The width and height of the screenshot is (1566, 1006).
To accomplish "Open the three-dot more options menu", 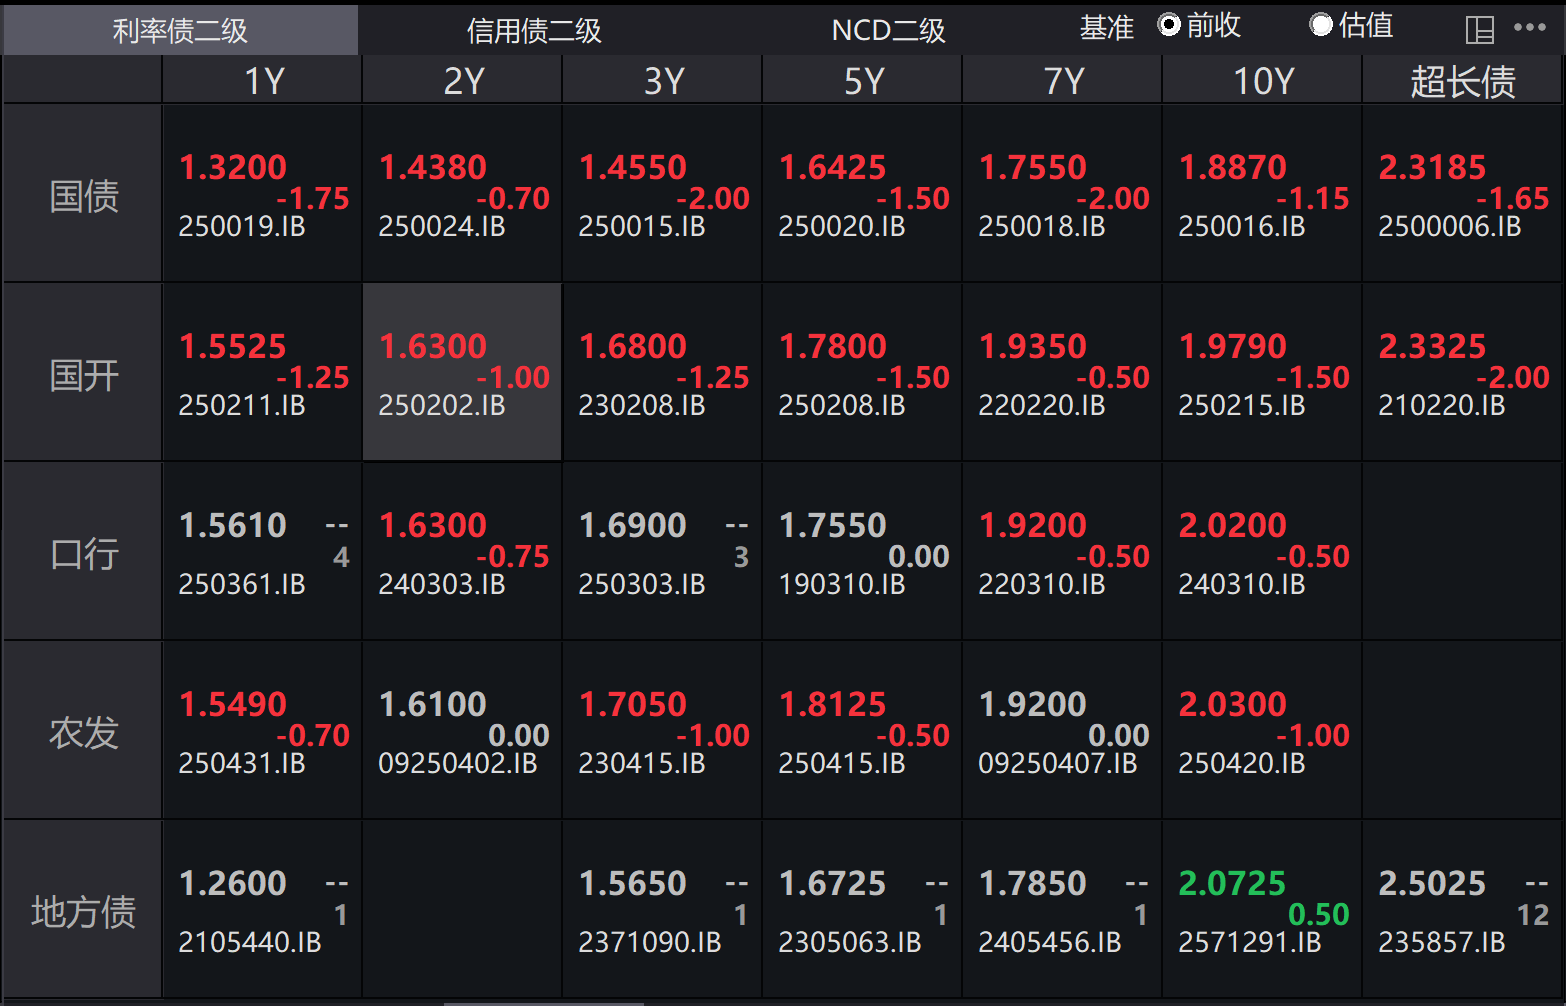I will (x=1529, y=28).
